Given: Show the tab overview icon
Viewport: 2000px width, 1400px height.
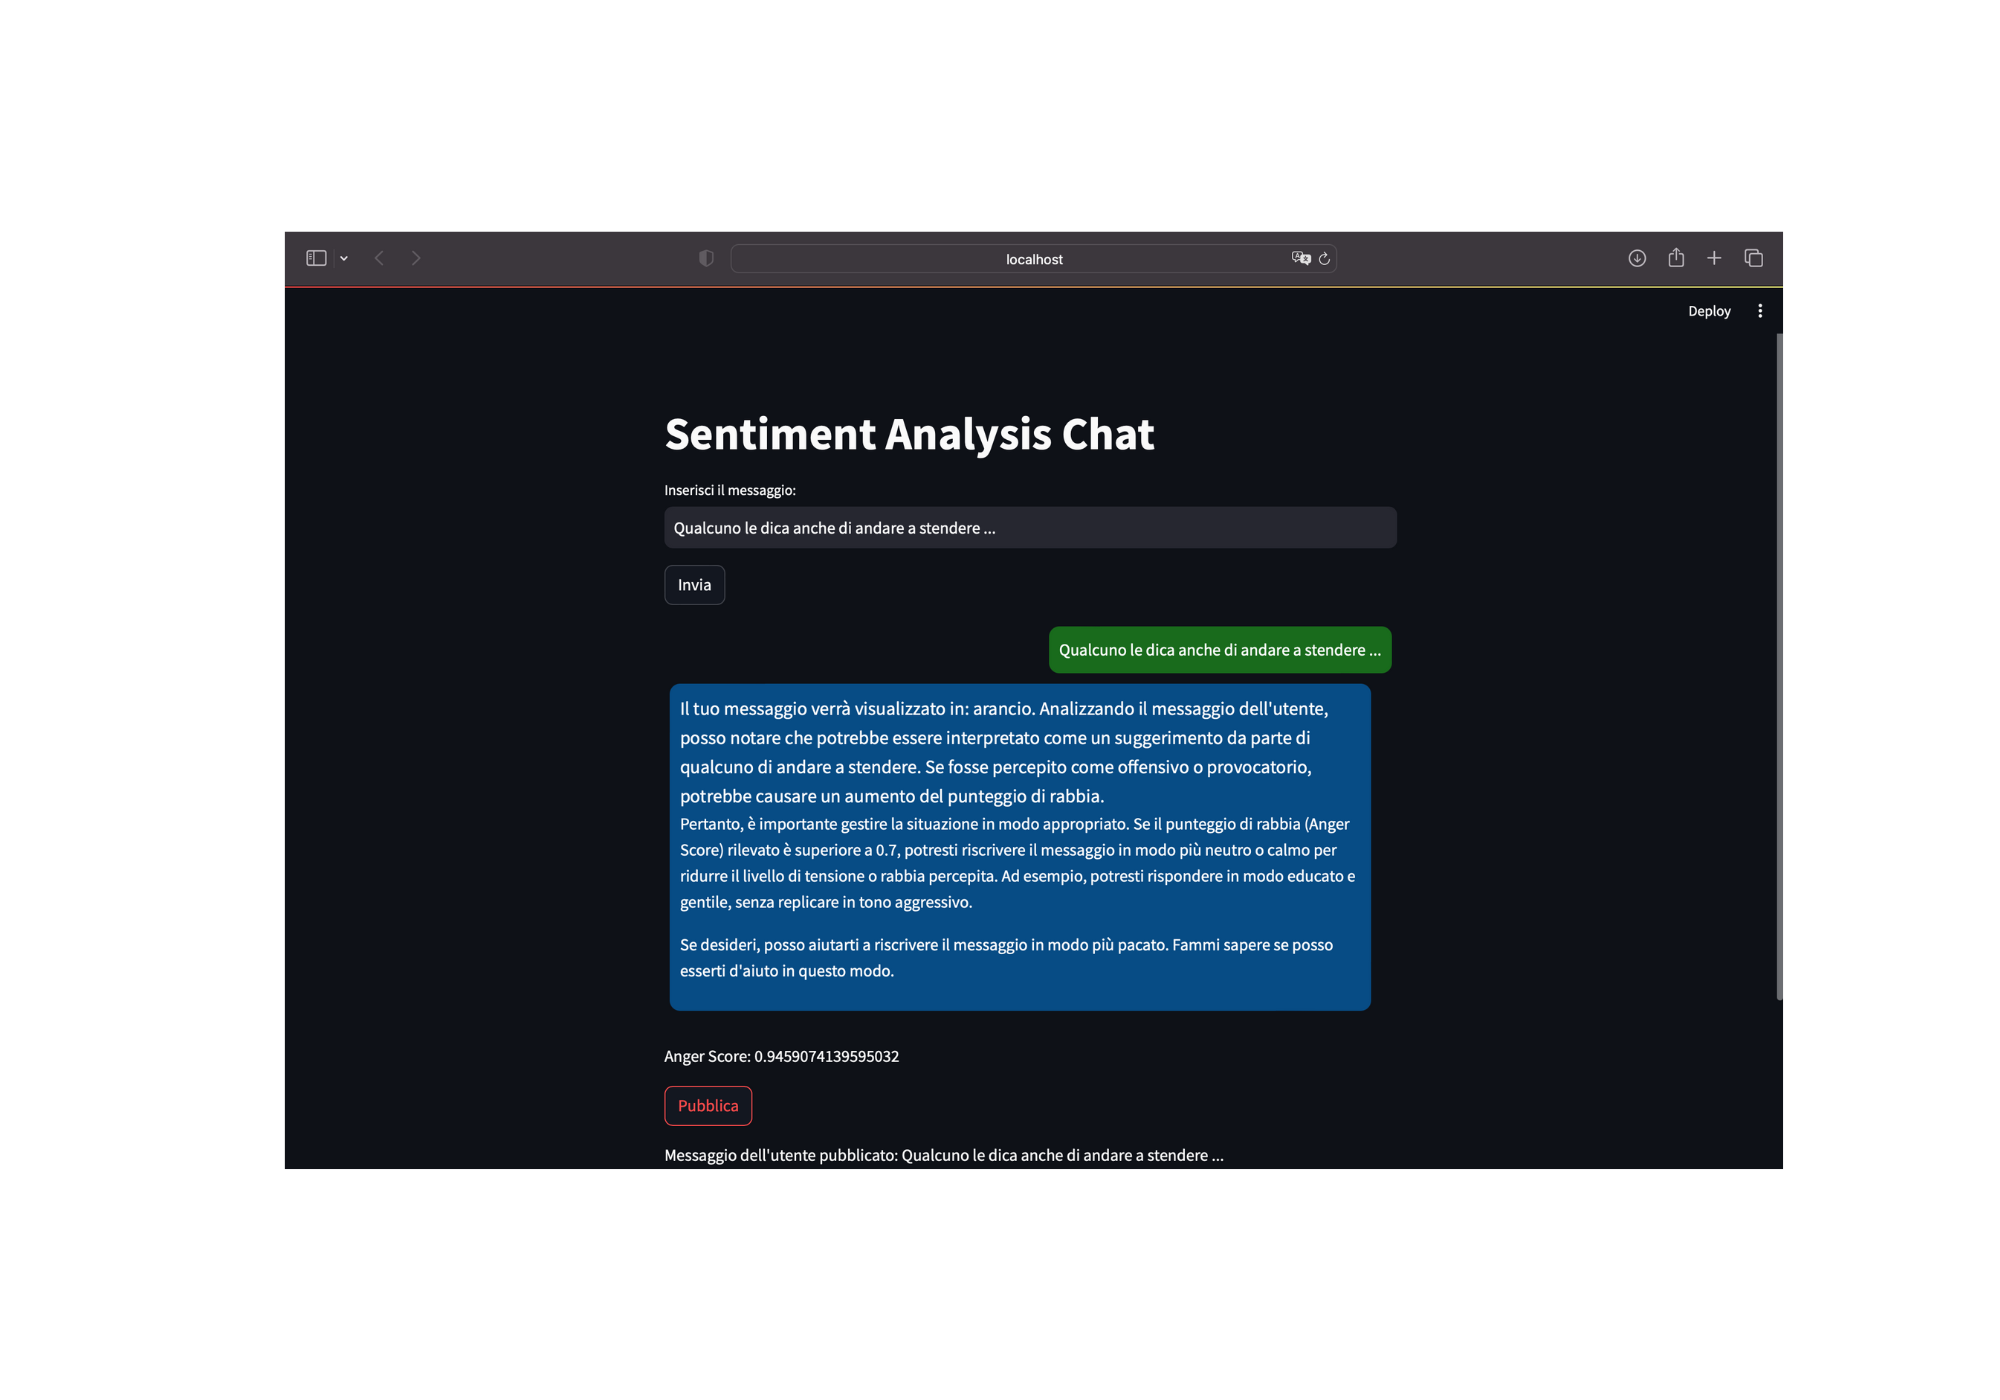Looking at the screenshot, I should click(x=1753, y=258).
